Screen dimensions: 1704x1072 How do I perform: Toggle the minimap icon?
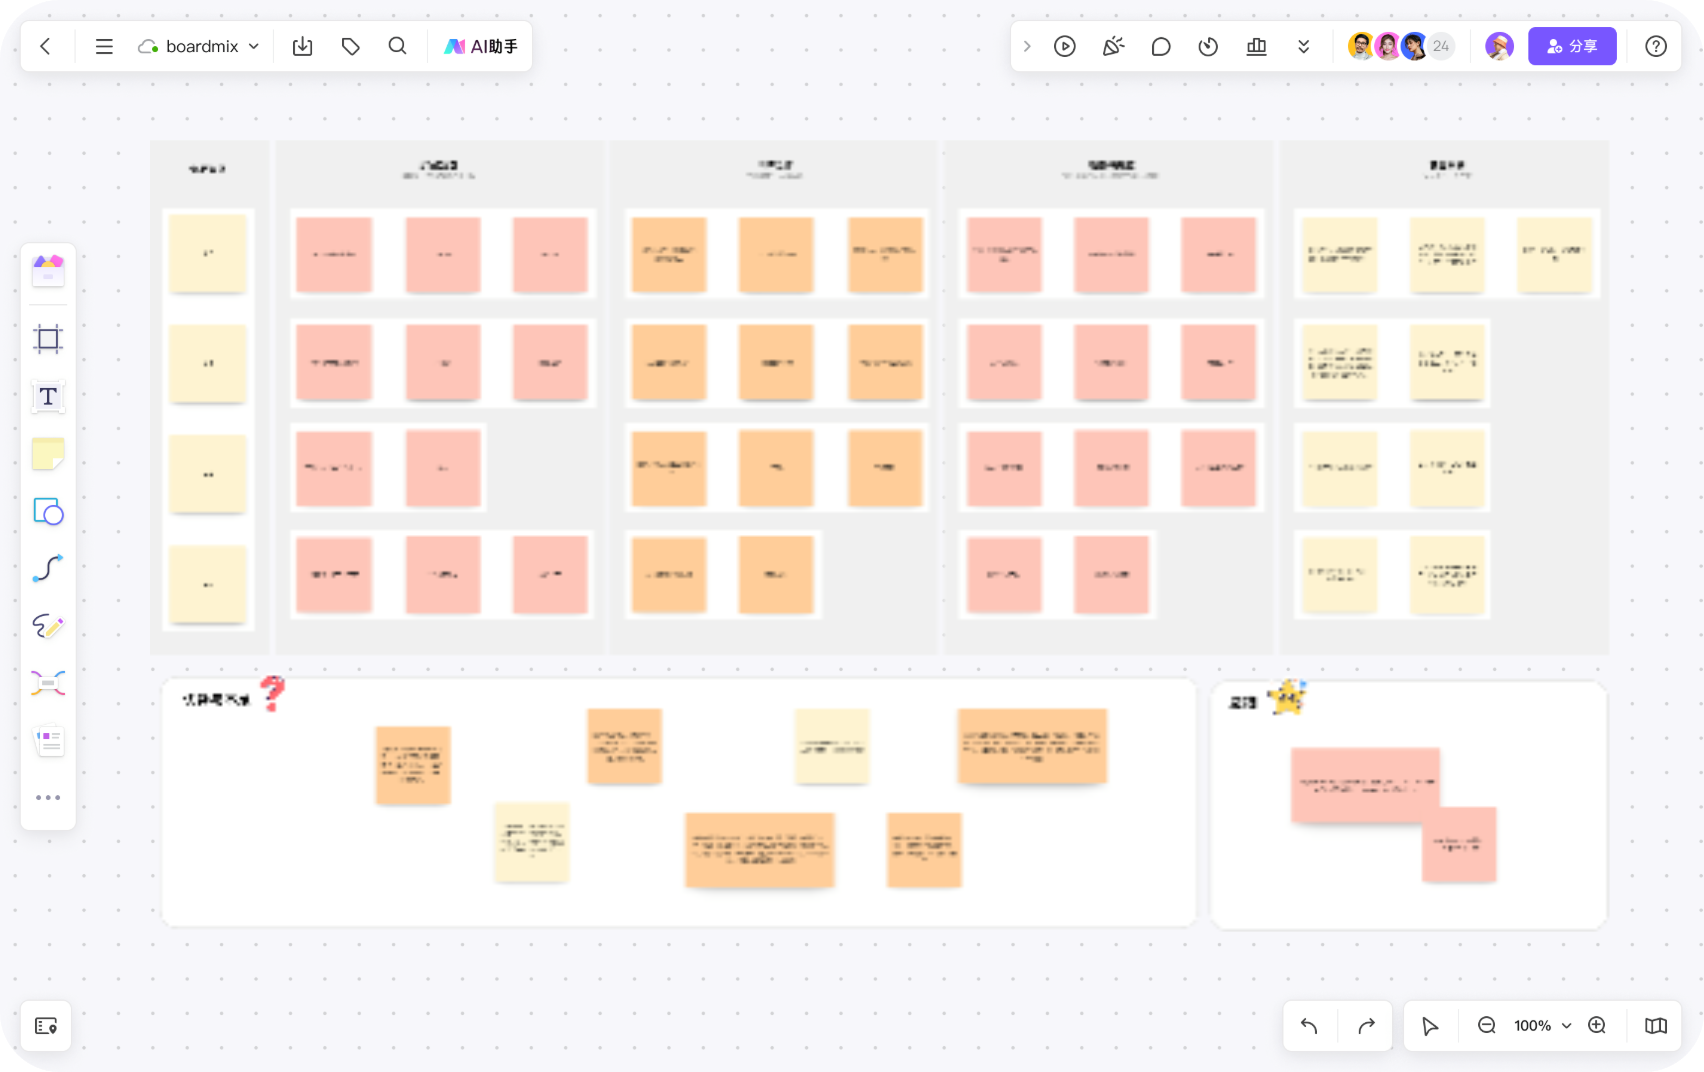[1656, 1026]
